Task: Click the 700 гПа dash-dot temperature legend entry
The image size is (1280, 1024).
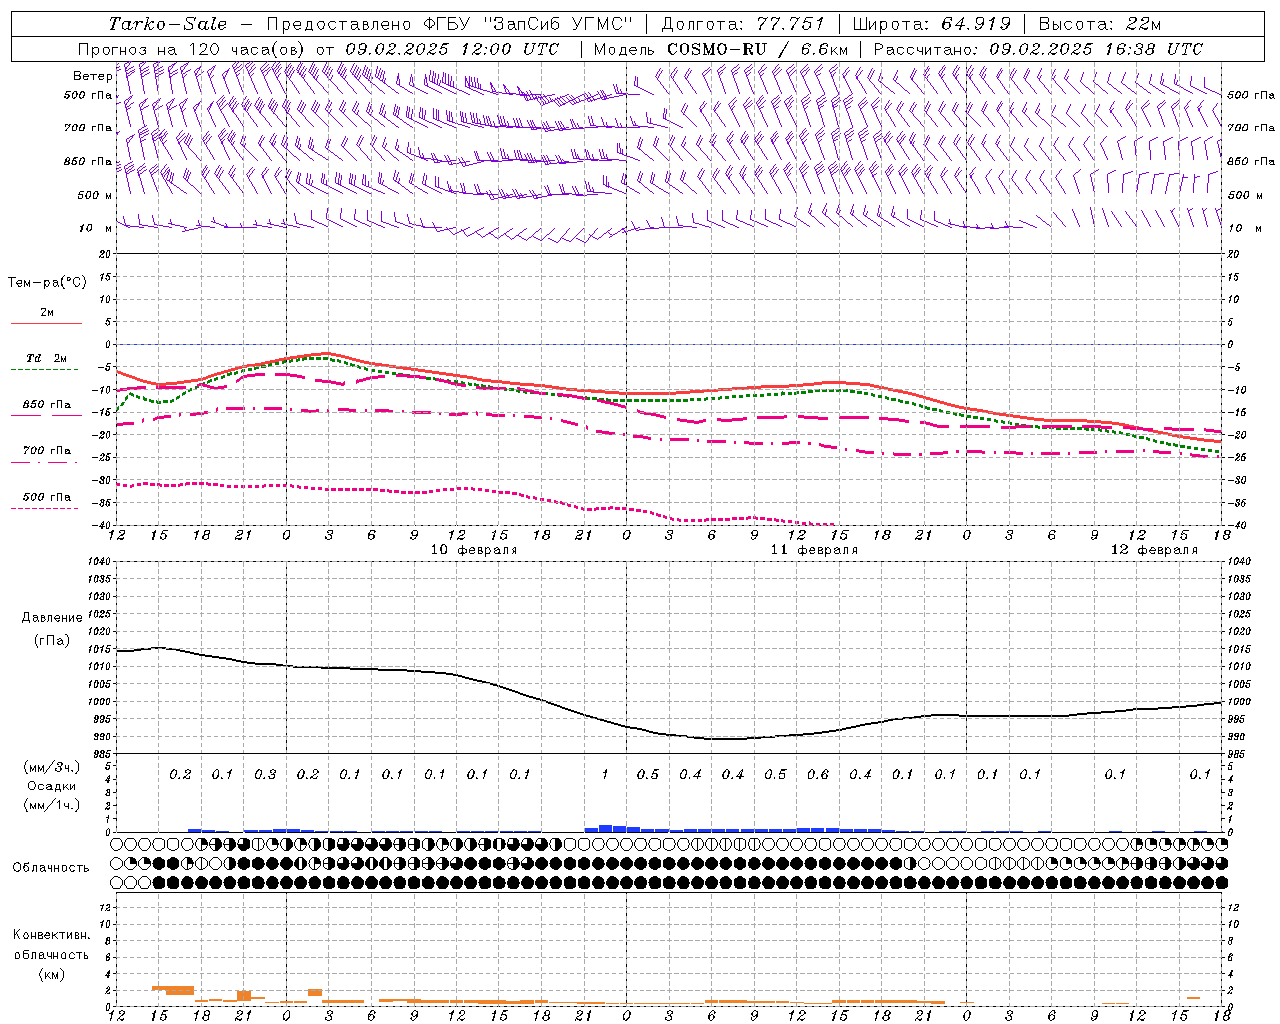Action: (x=47, y=451)
